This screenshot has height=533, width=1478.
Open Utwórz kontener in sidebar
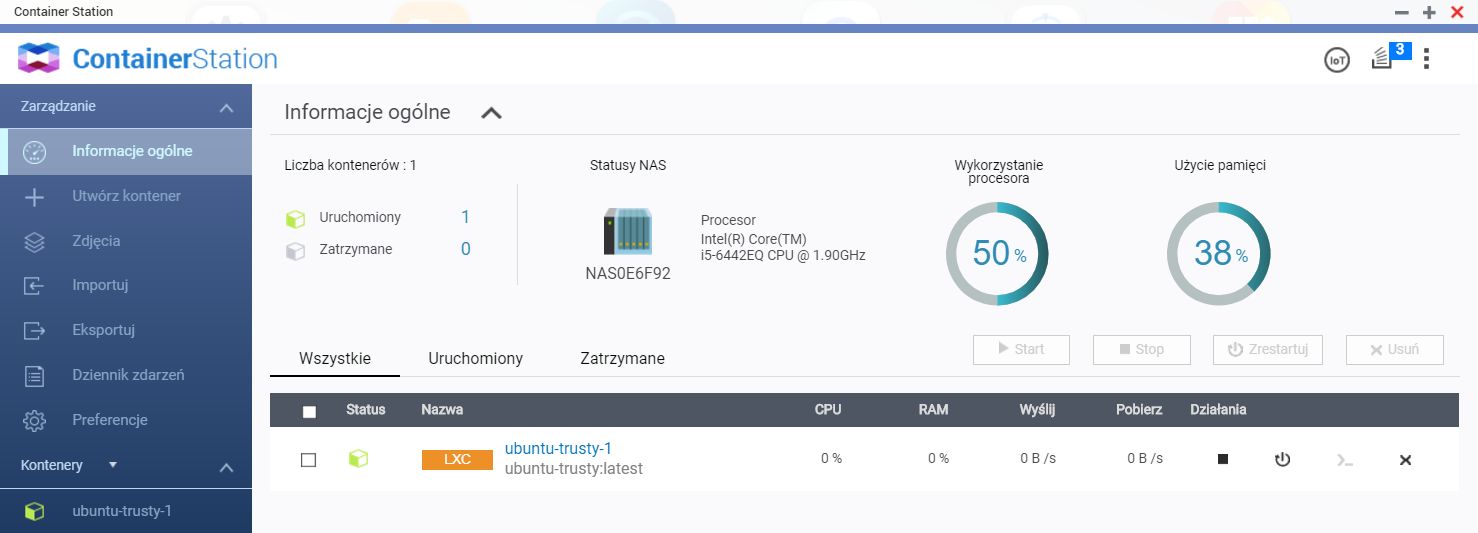(126, 196)
